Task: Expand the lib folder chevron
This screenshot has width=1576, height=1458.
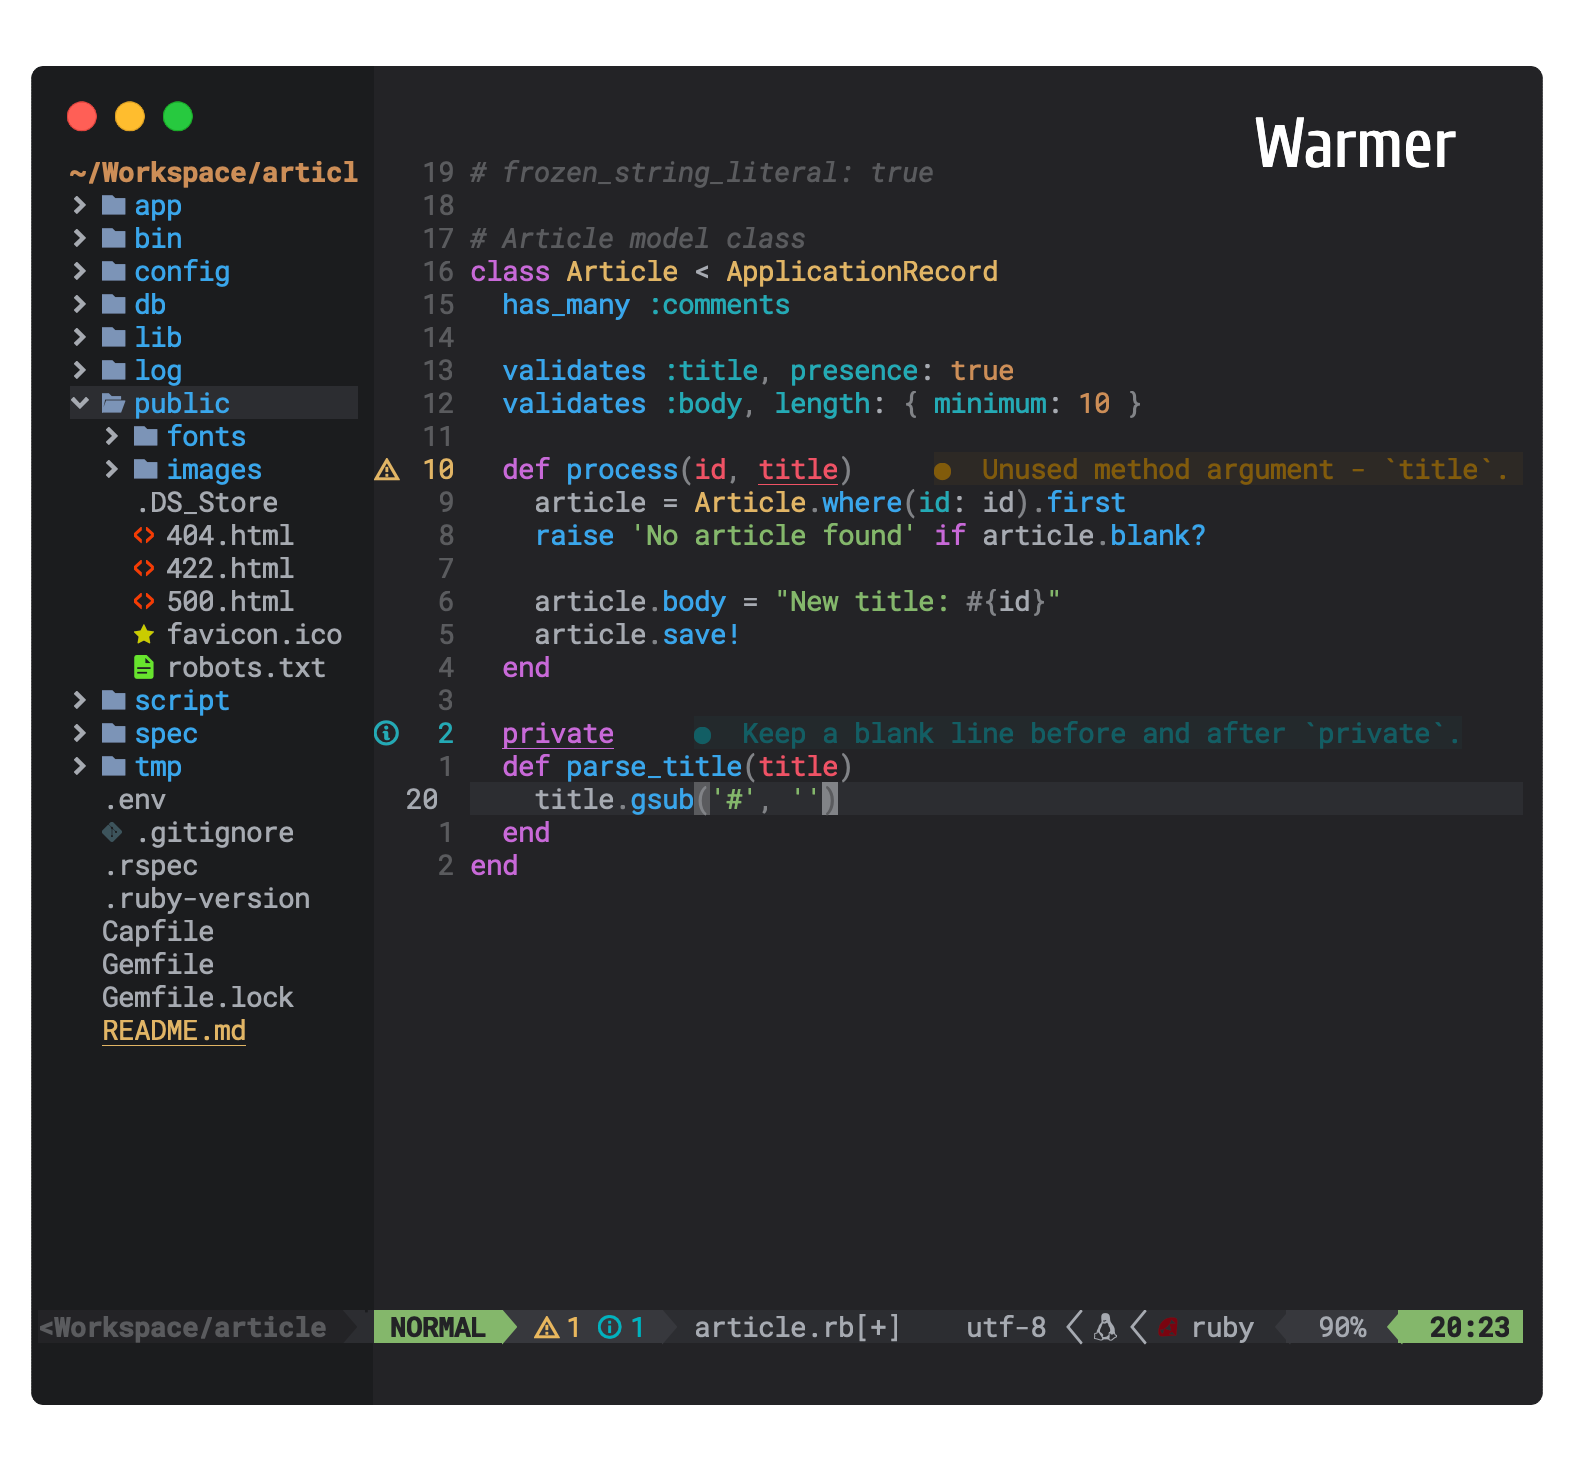Action: tap(80, 337)
